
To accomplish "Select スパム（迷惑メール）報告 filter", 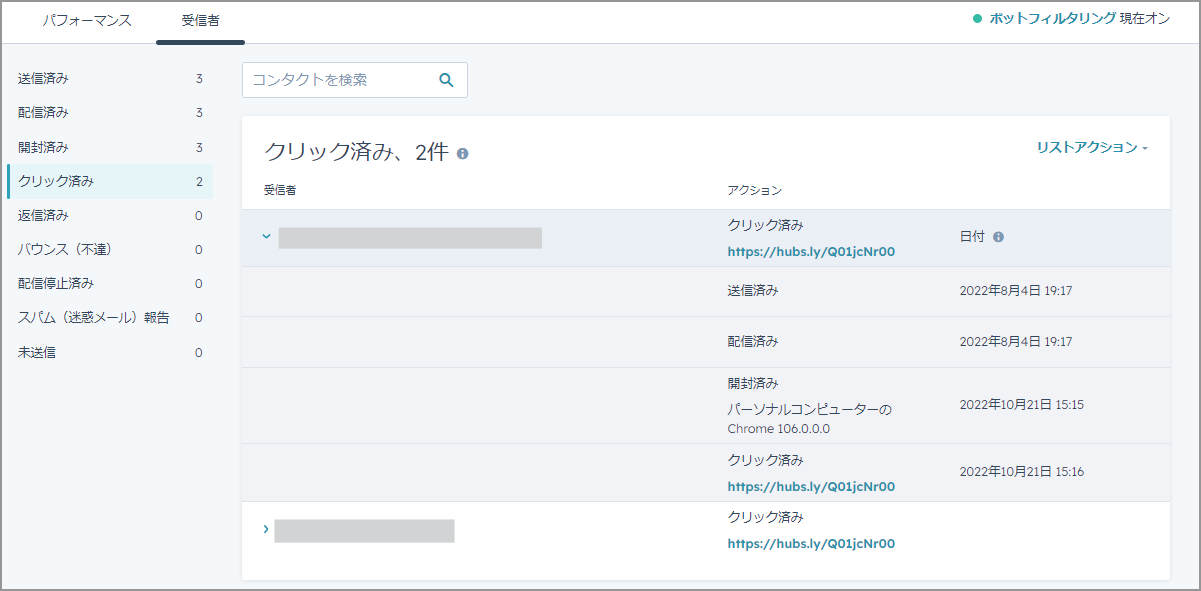I will click(x=110, y=317).
